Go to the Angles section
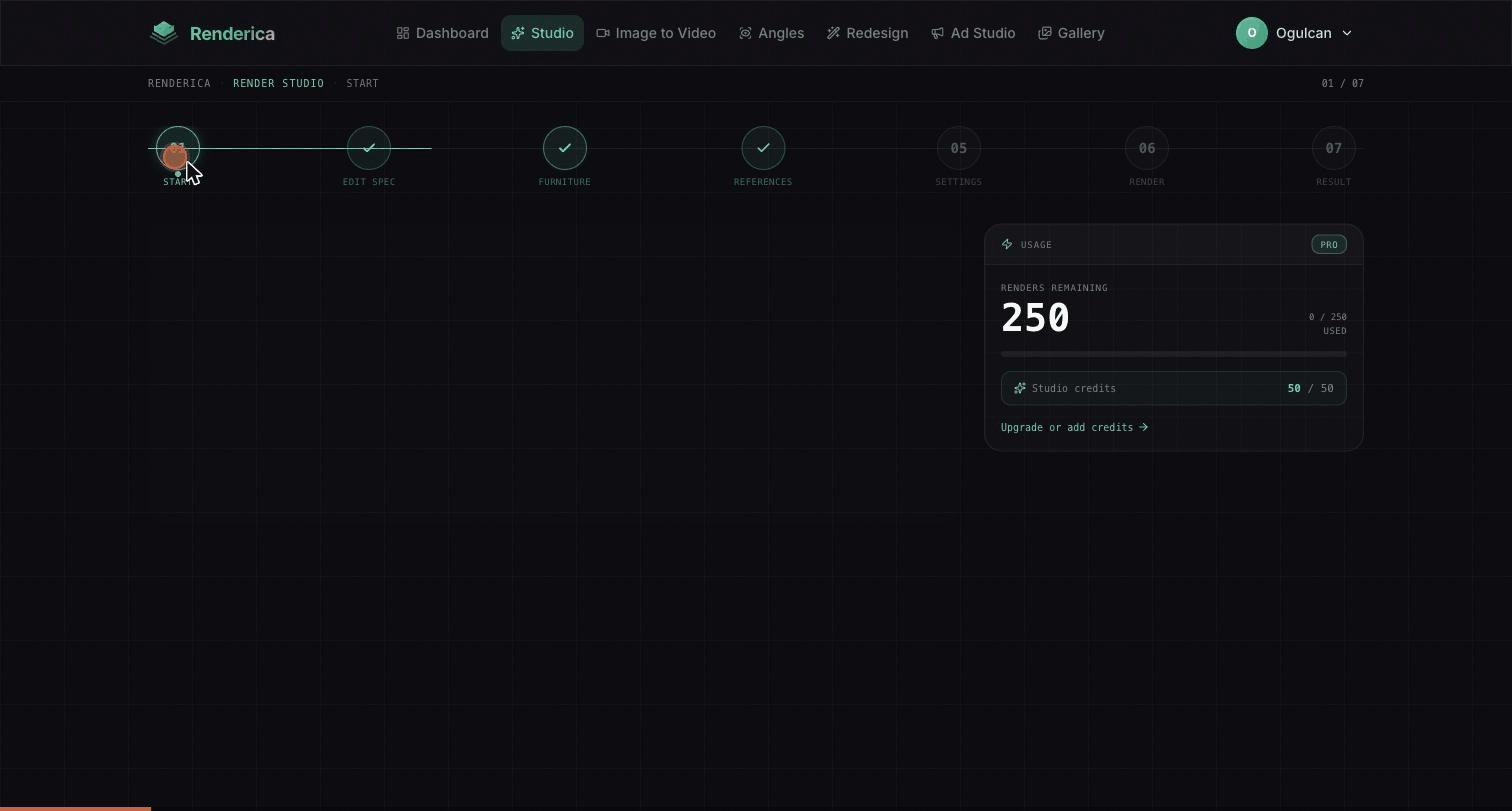Image resolution: width=1512 pixels, height=811 pixels. tap(771, 33)
